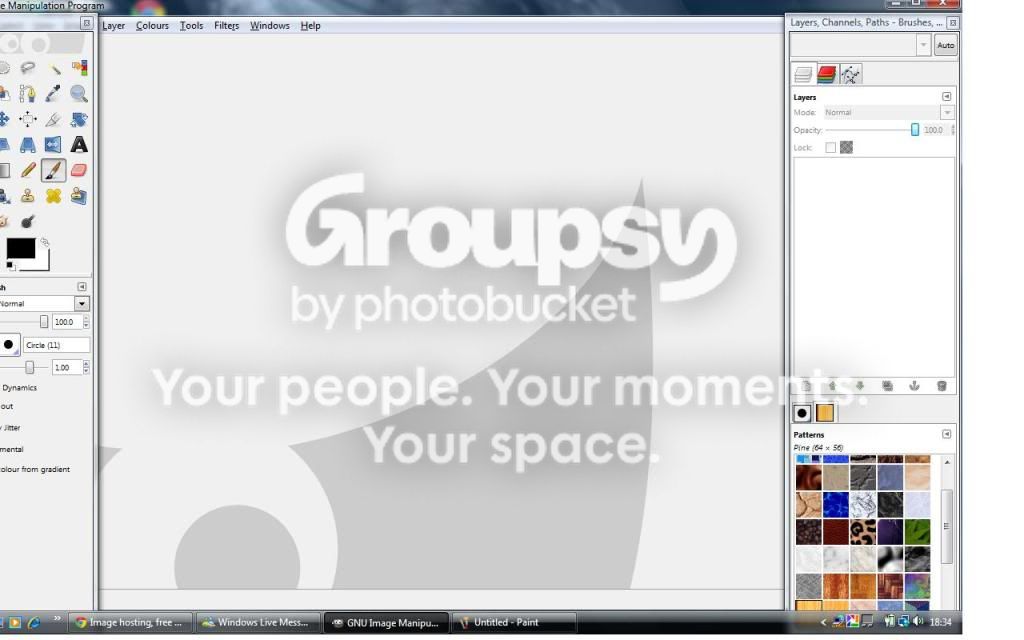Switch to the Patterns tab in lower dock
Image resolution: width=1024 pixels, height=640 pixels.
click(825, 413)
